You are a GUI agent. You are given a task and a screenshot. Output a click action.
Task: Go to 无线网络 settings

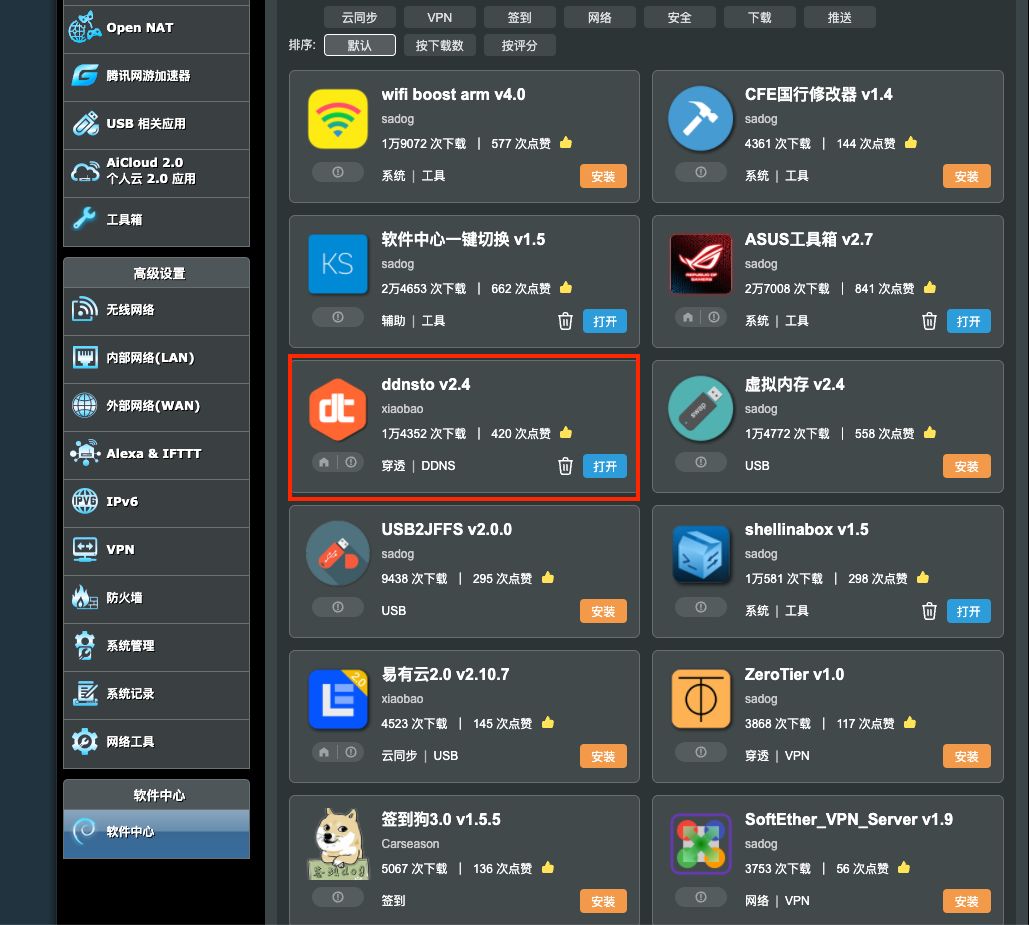click(156, 310)
